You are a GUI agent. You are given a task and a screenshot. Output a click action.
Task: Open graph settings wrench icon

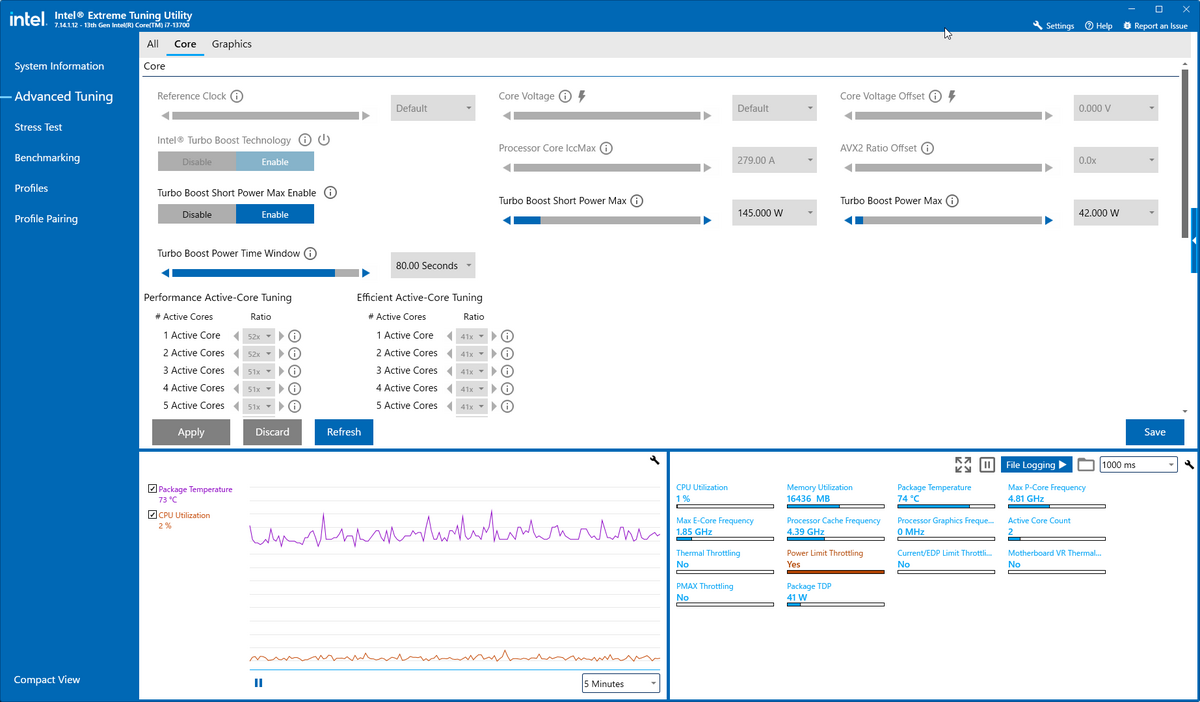[654, 460]
